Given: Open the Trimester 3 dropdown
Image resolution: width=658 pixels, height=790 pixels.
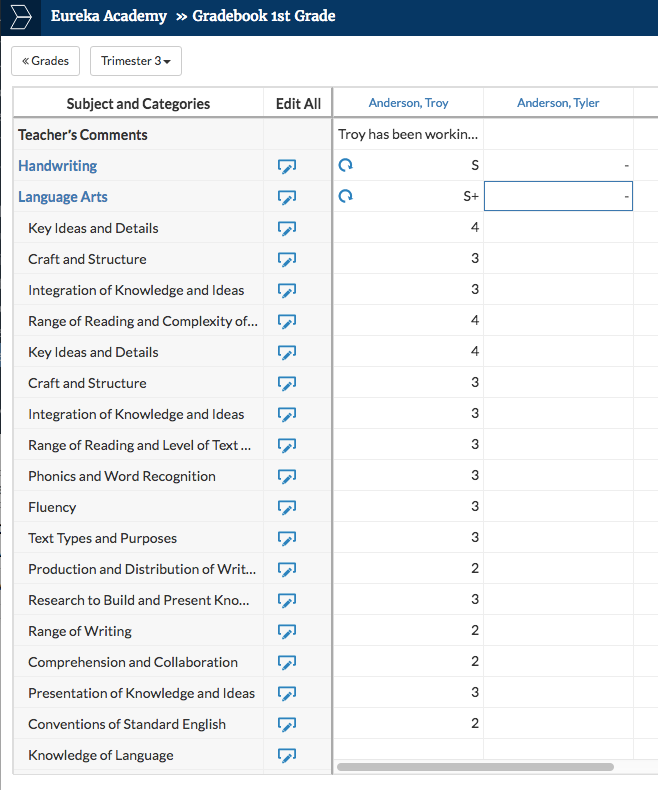Looking at the screenshot, I should (x=136, y=61).
